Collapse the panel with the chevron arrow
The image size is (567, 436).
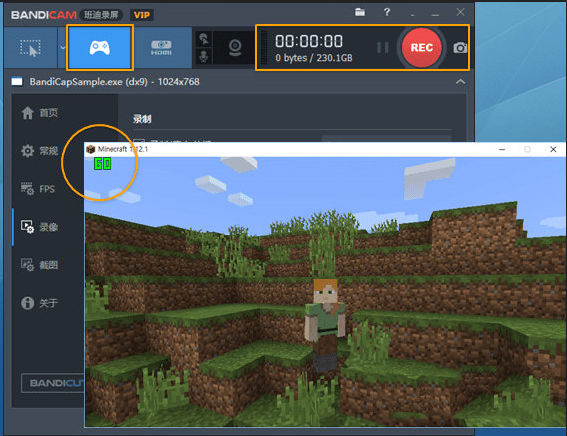click(x=460, y=82)
